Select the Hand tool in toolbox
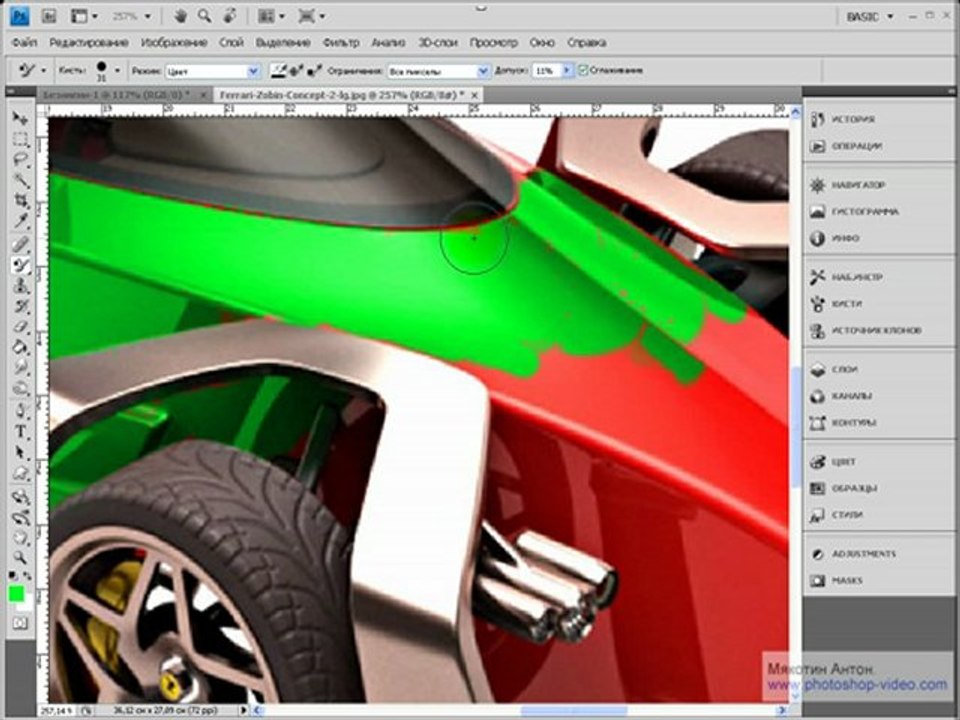The height and width of the screenshot is (720, 960). (x=21, y=538)
